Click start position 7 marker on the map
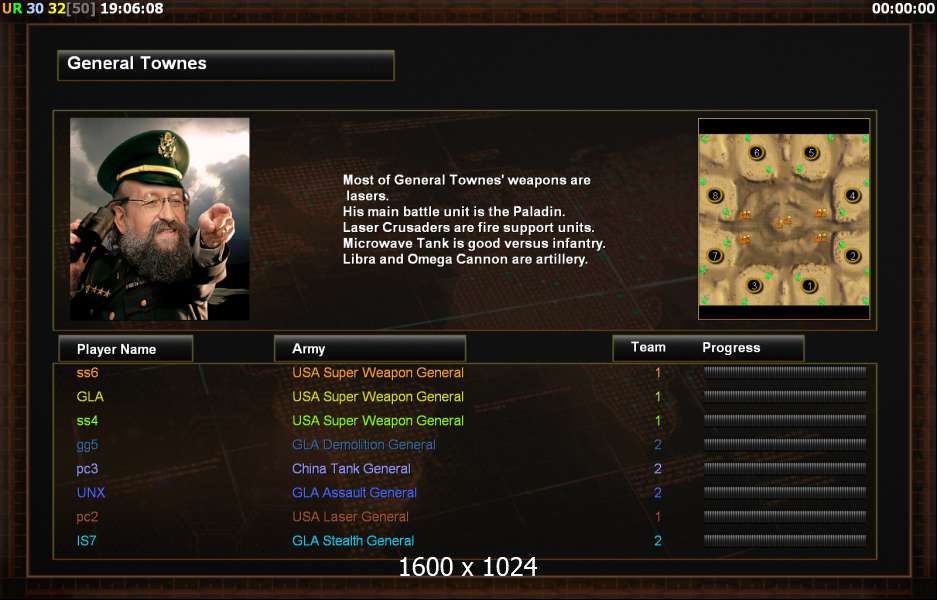 point(715,256)
